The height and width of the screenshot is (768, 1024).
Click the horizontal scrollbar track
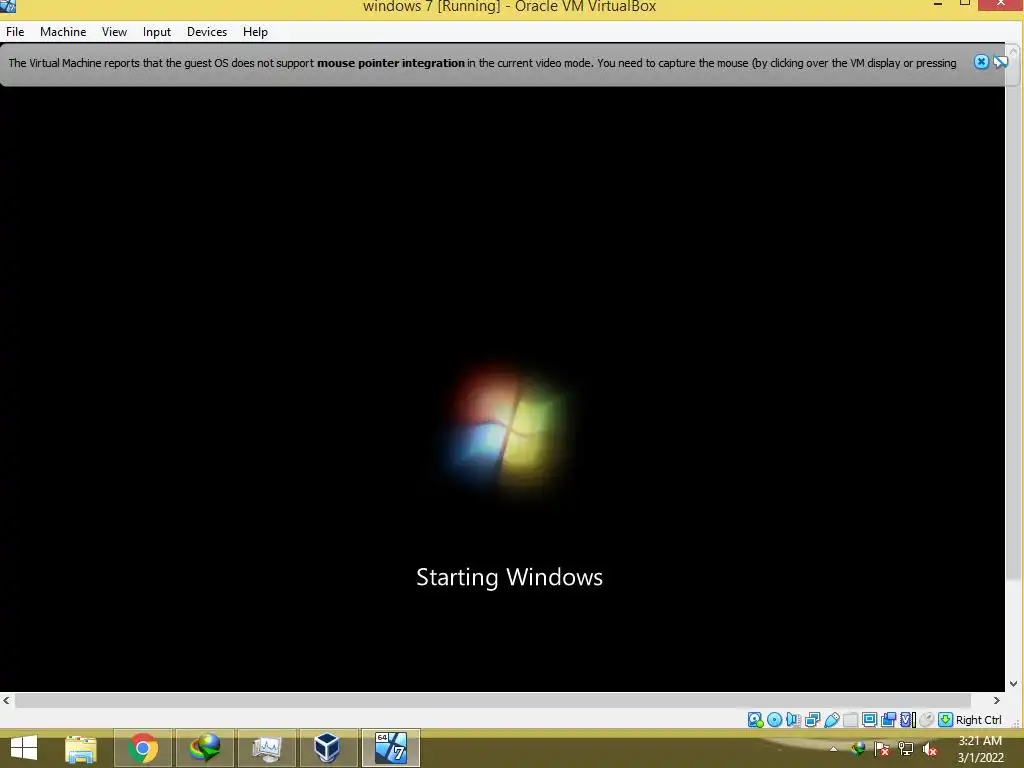(x=493, y=700)
